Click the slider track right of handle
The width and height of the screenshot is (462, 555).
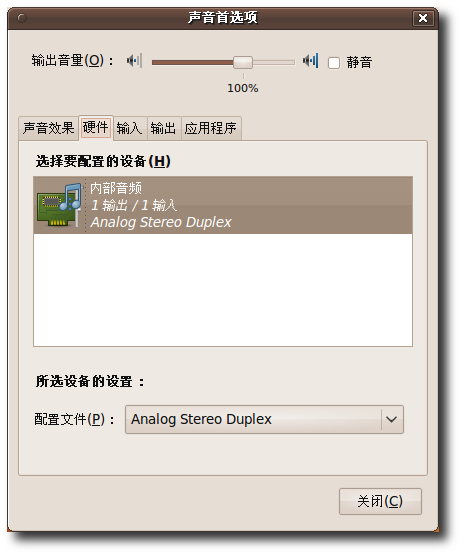point(273,62)
